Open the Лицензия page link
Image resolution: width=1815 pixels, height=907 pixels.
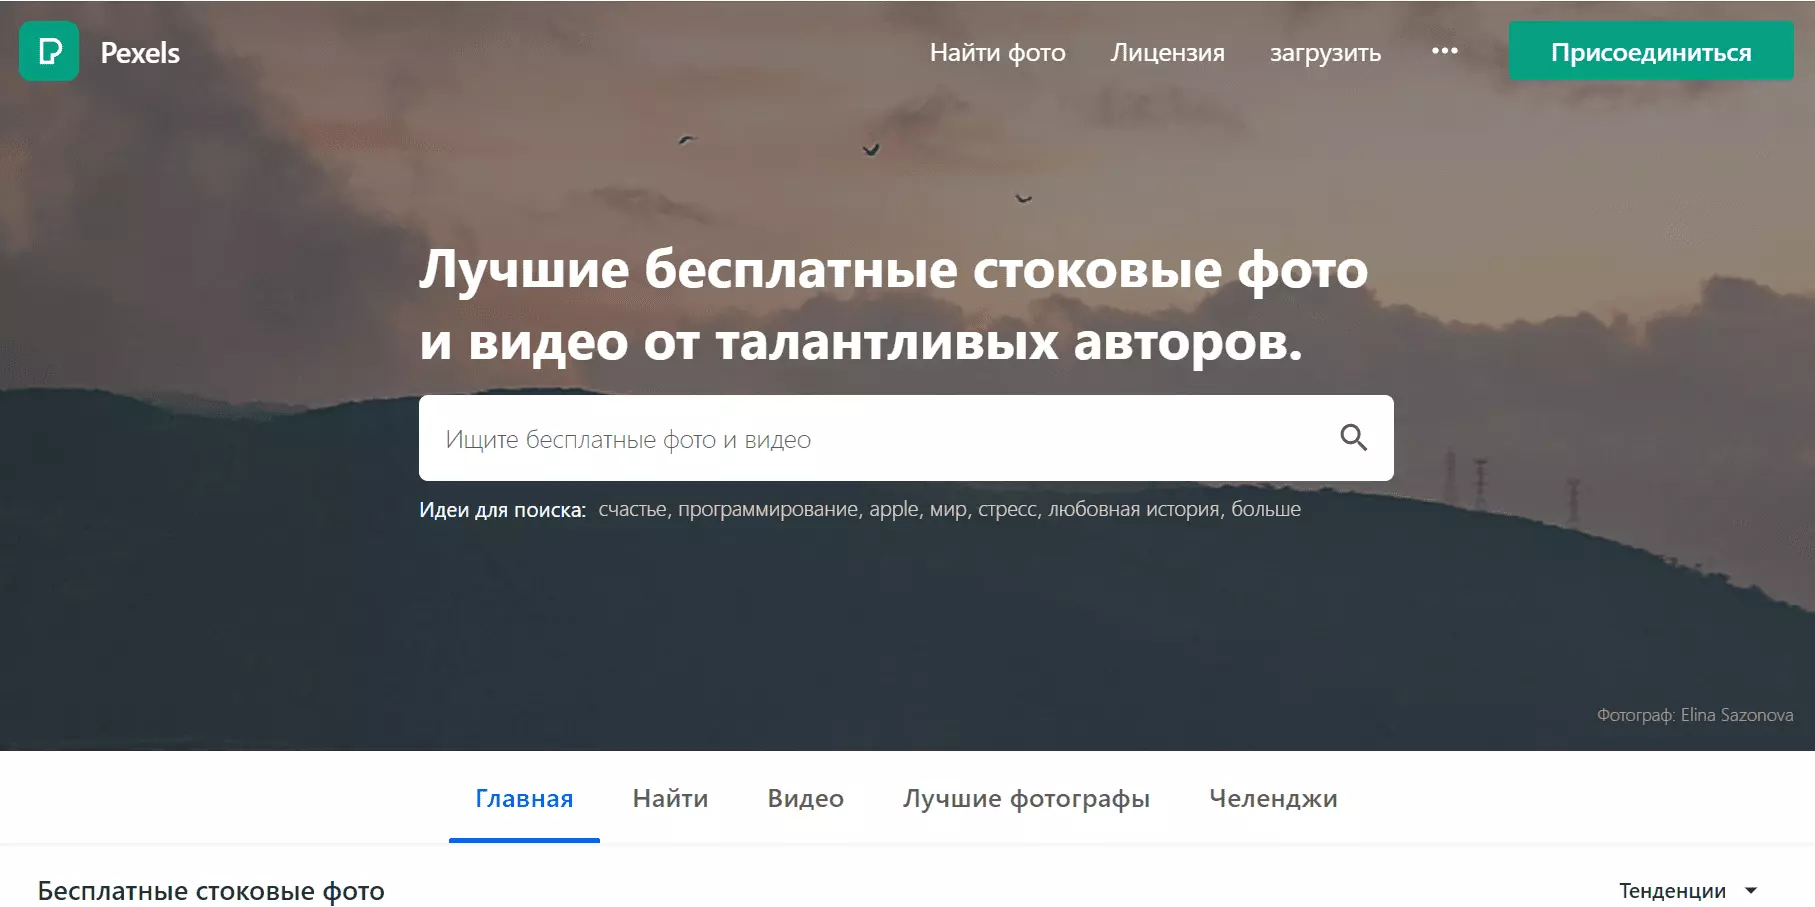[1167, 53]
